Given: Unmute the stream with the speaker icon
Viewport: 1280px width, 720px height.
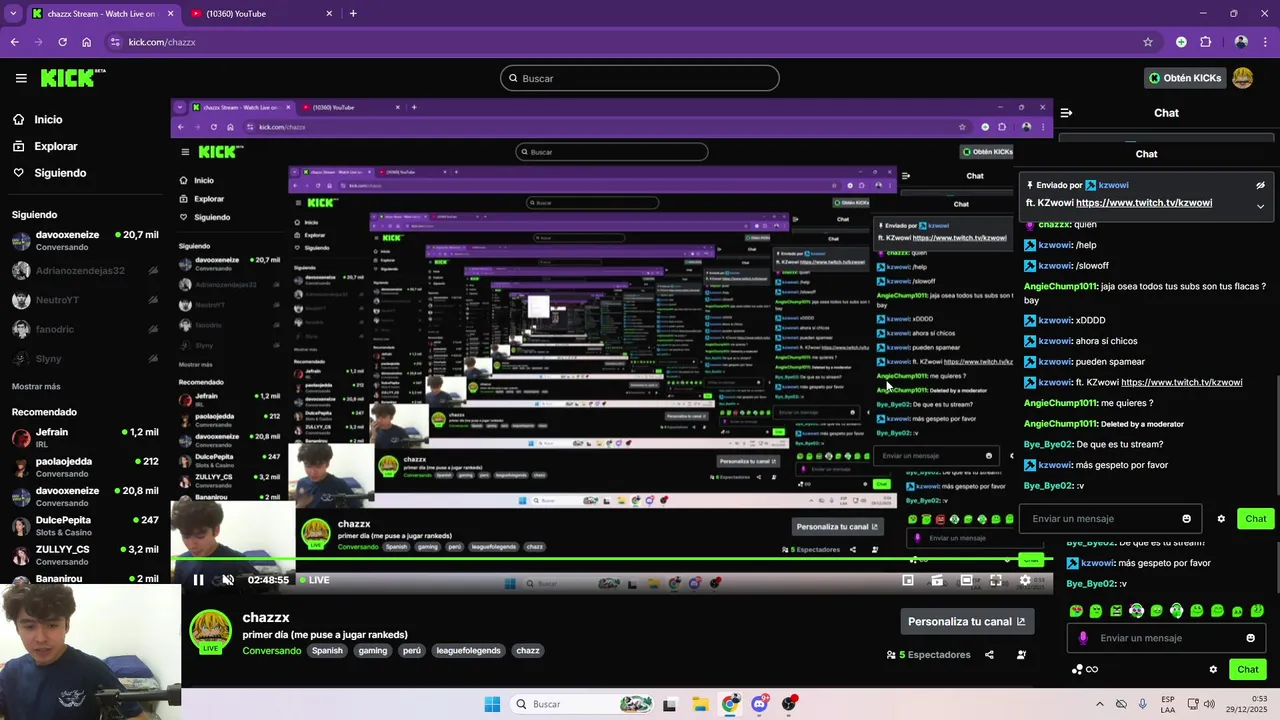Looking at the screenshot, I should [228, 580].
